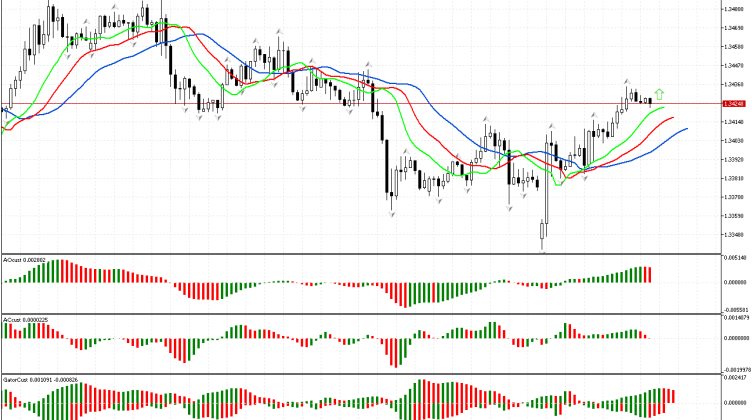Click the 1.34140 price on the scale
Image resolution: width=752 pixels, height=420 pixels.
point(735,121)
